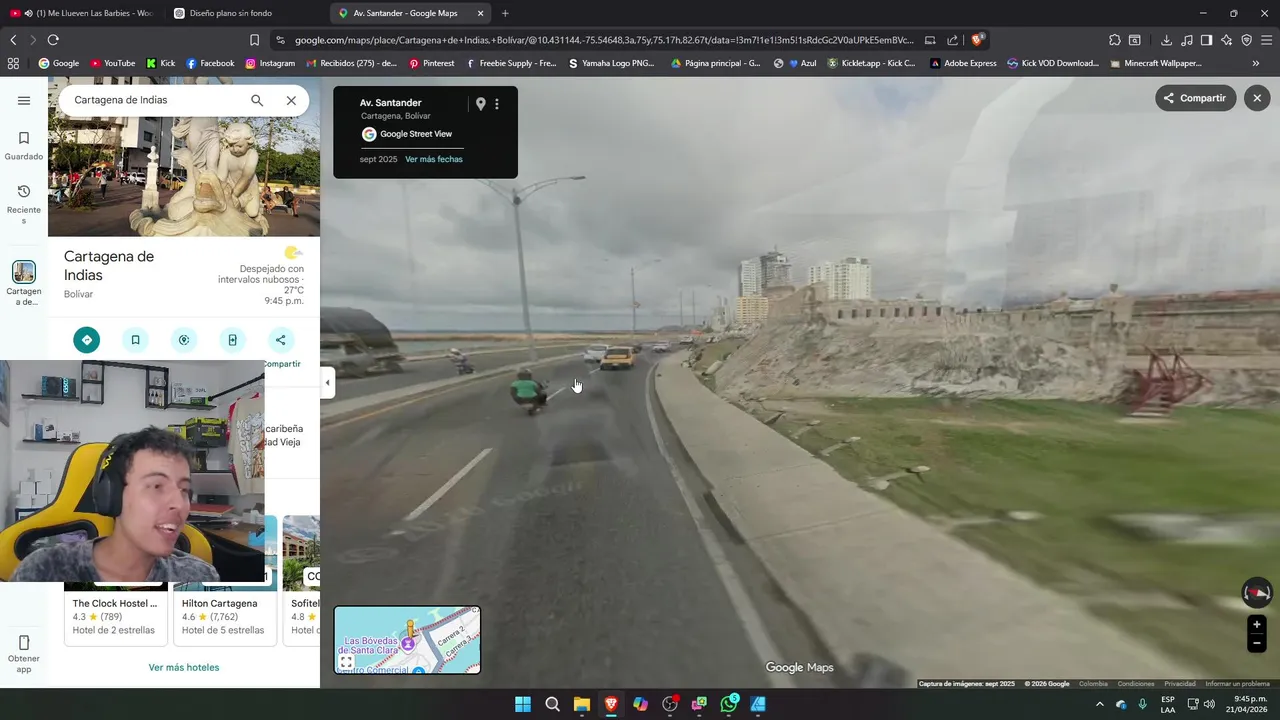The width and height of the screenshot is (1280, 720).
Task: Open Guardado saved places in sidebar
Action: point(24,146)
